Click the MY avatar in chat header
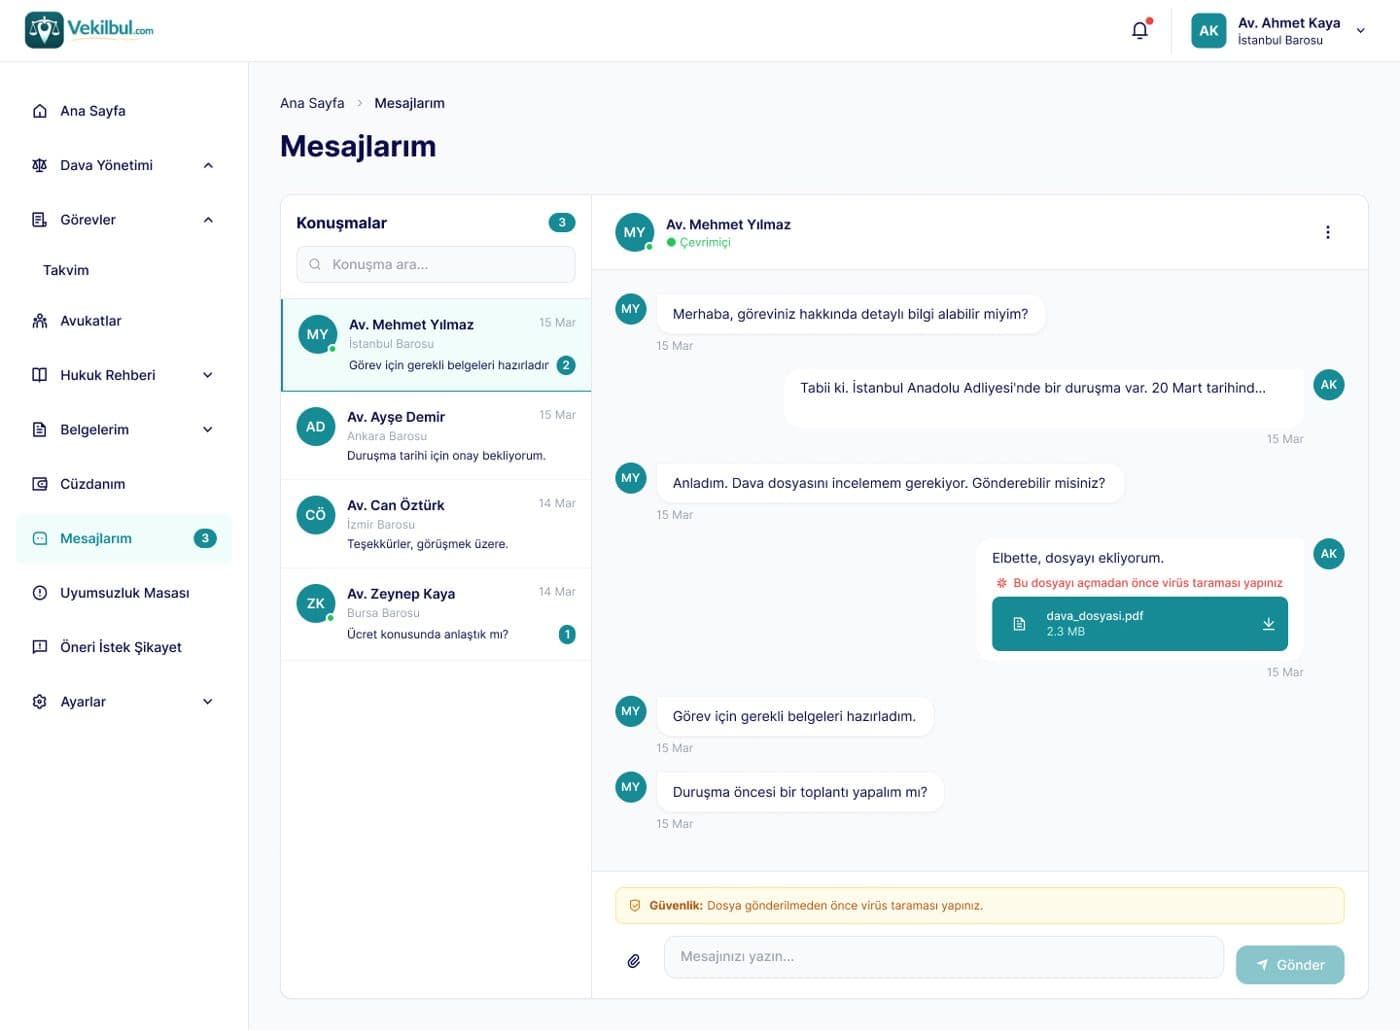1400x1031 pixels. (x=634, y=232)
